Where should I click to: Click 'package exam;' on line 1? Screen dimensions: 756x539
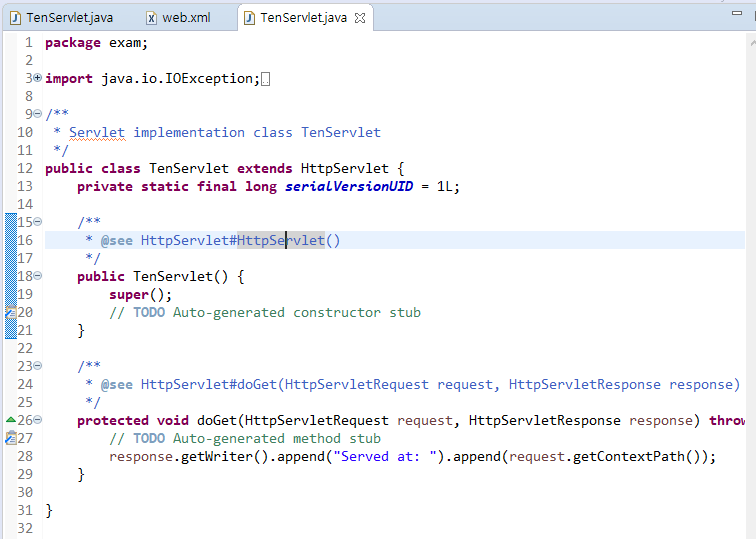point(96,43)
